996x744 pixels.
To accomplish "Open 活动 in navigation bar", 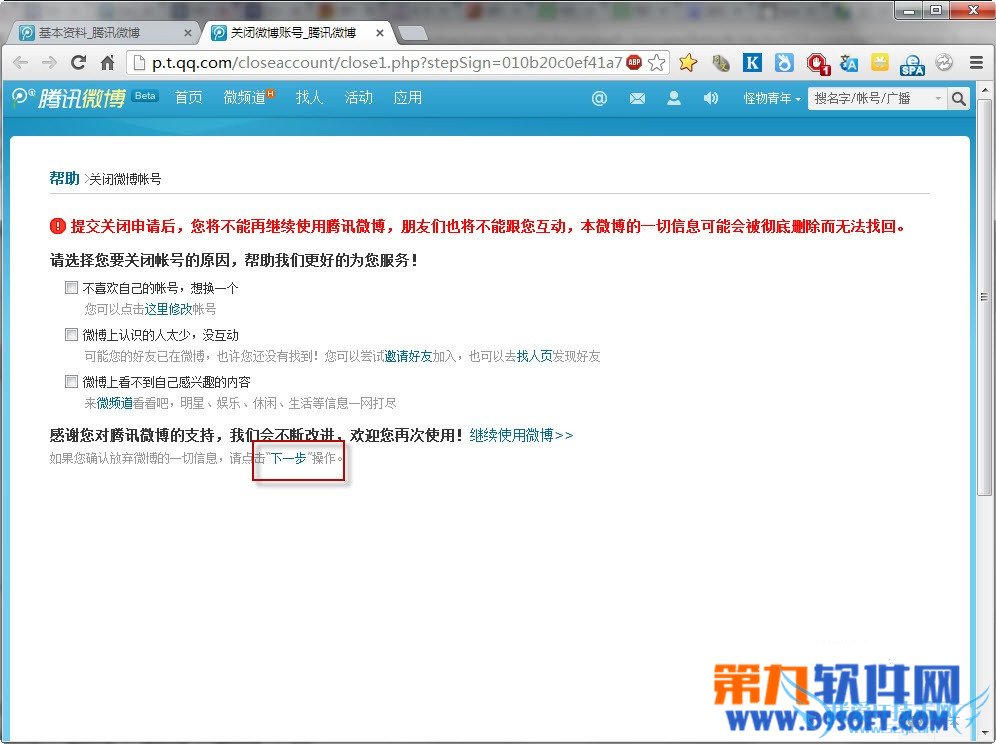I will pyautogui.click(x=358, y=97).
